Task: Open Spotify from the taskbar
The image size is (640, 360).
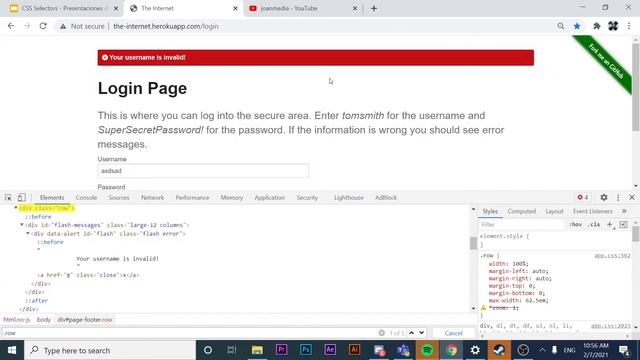Action: pos(427,350)
